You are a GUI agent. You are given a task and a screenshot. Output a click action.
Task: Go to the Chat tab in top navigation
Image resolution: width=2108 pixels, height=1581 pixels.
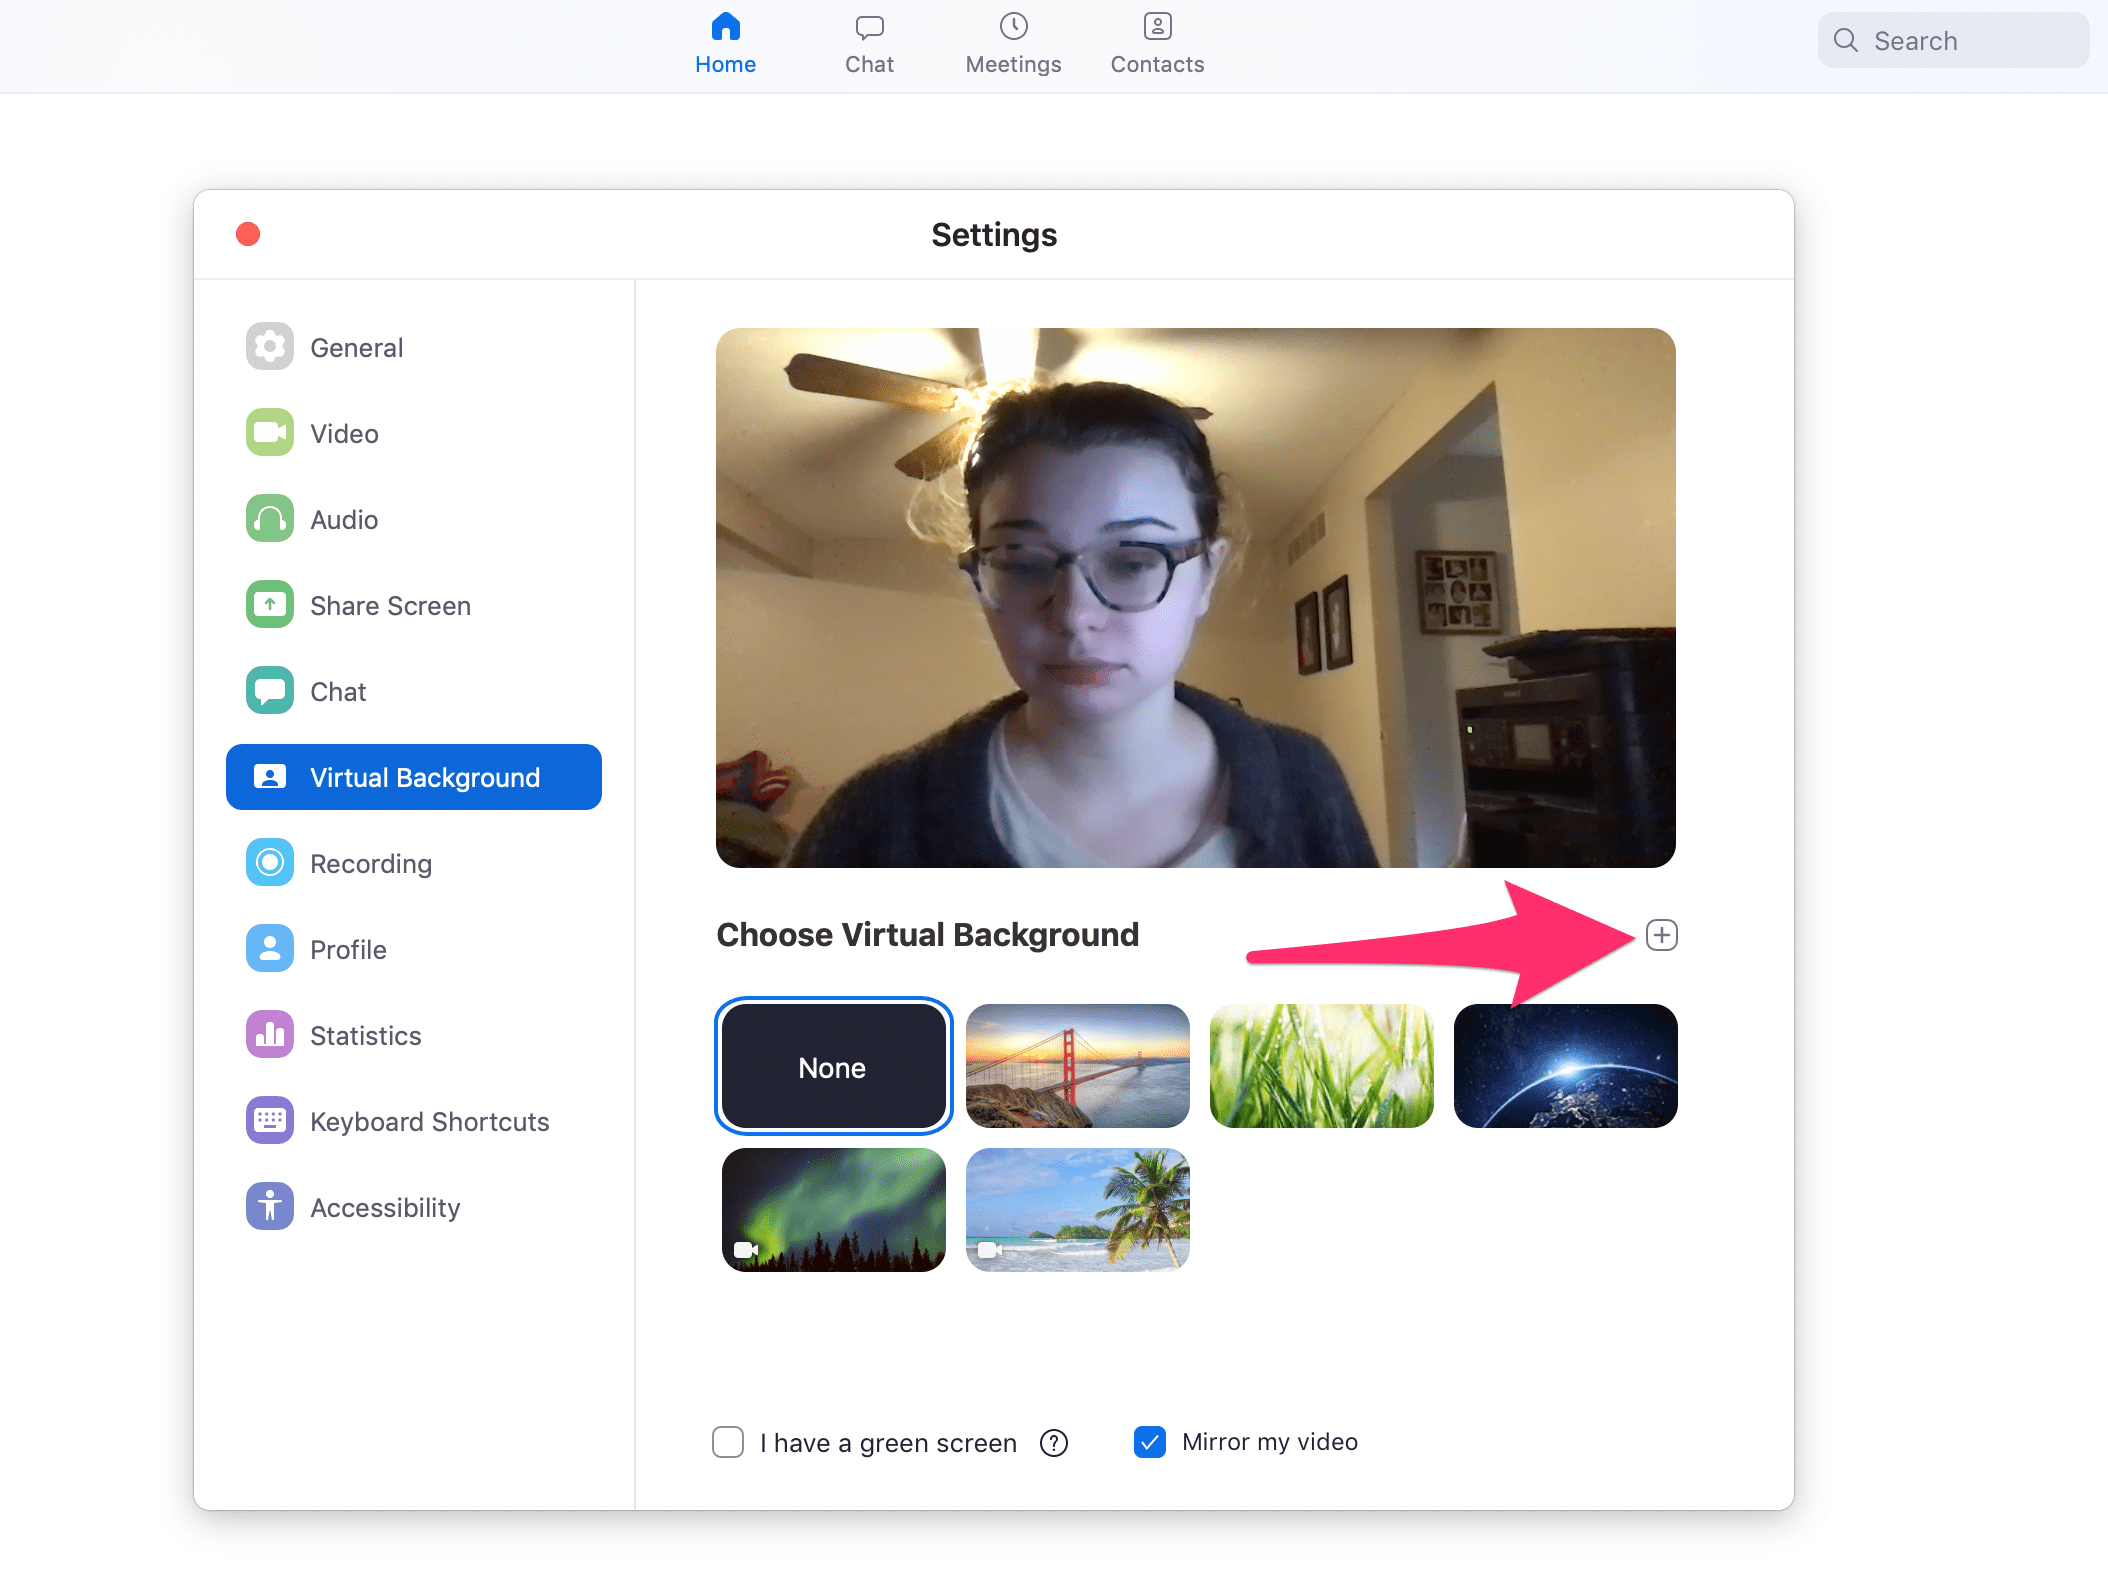869,45
